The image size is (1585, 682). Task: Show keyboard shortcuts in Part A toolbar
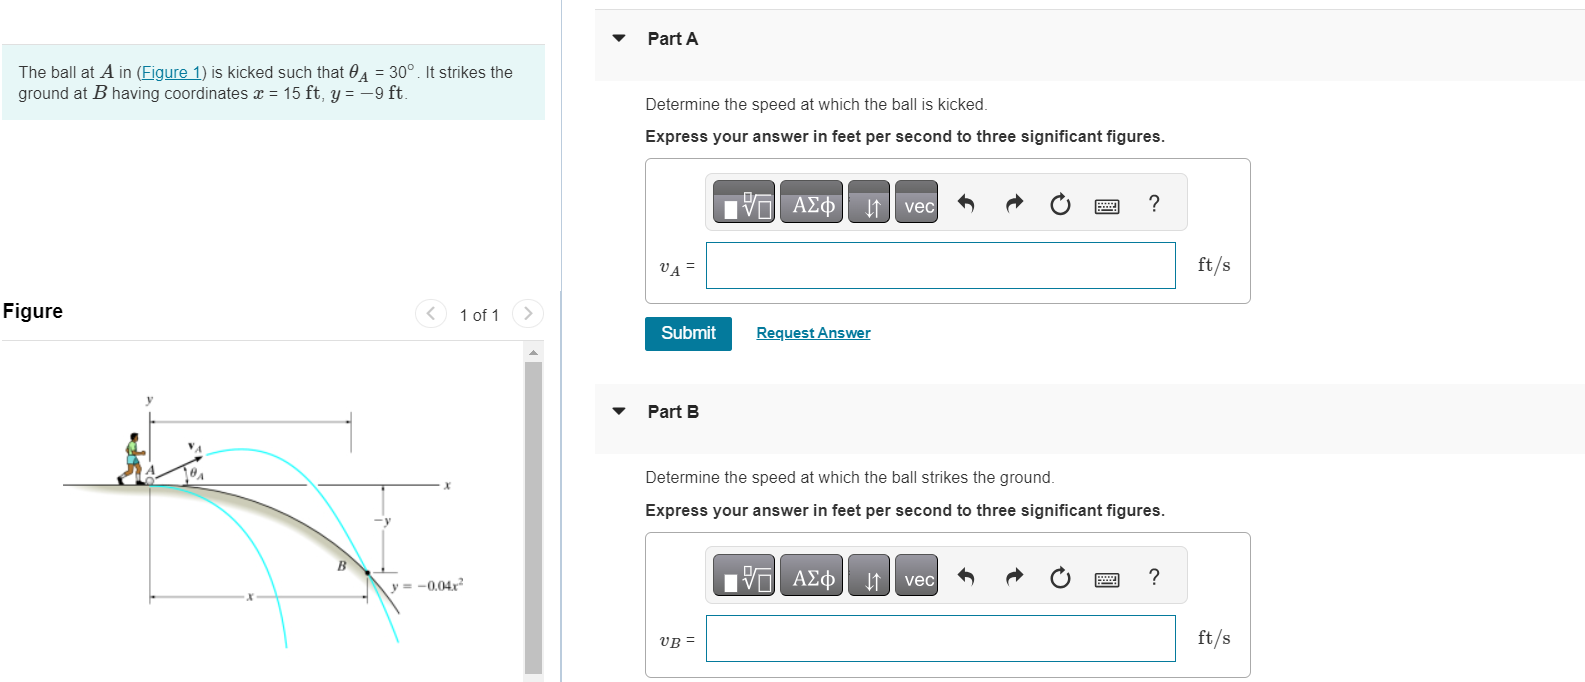coord(1107,206)
